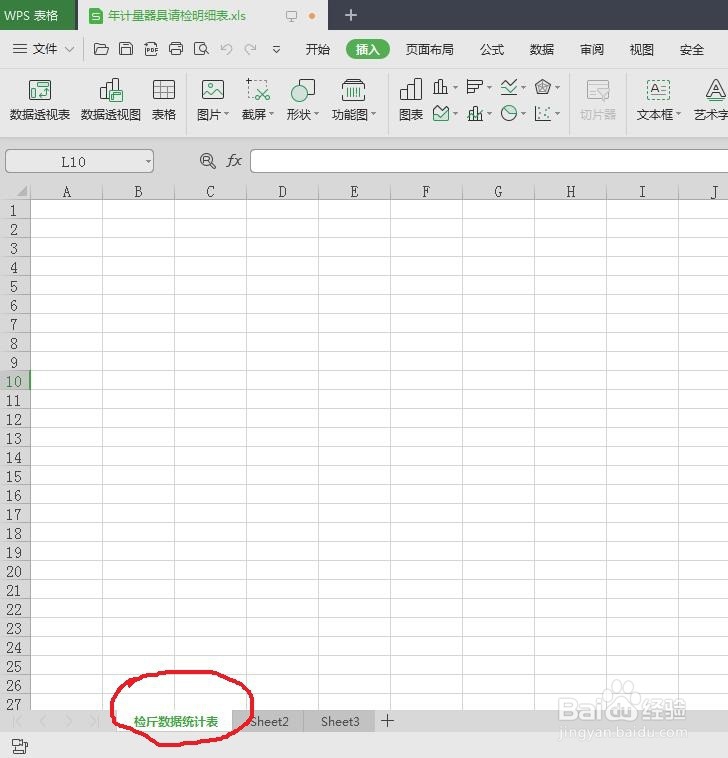
Task: Click the open folder icon
Action: pos(101,49)
